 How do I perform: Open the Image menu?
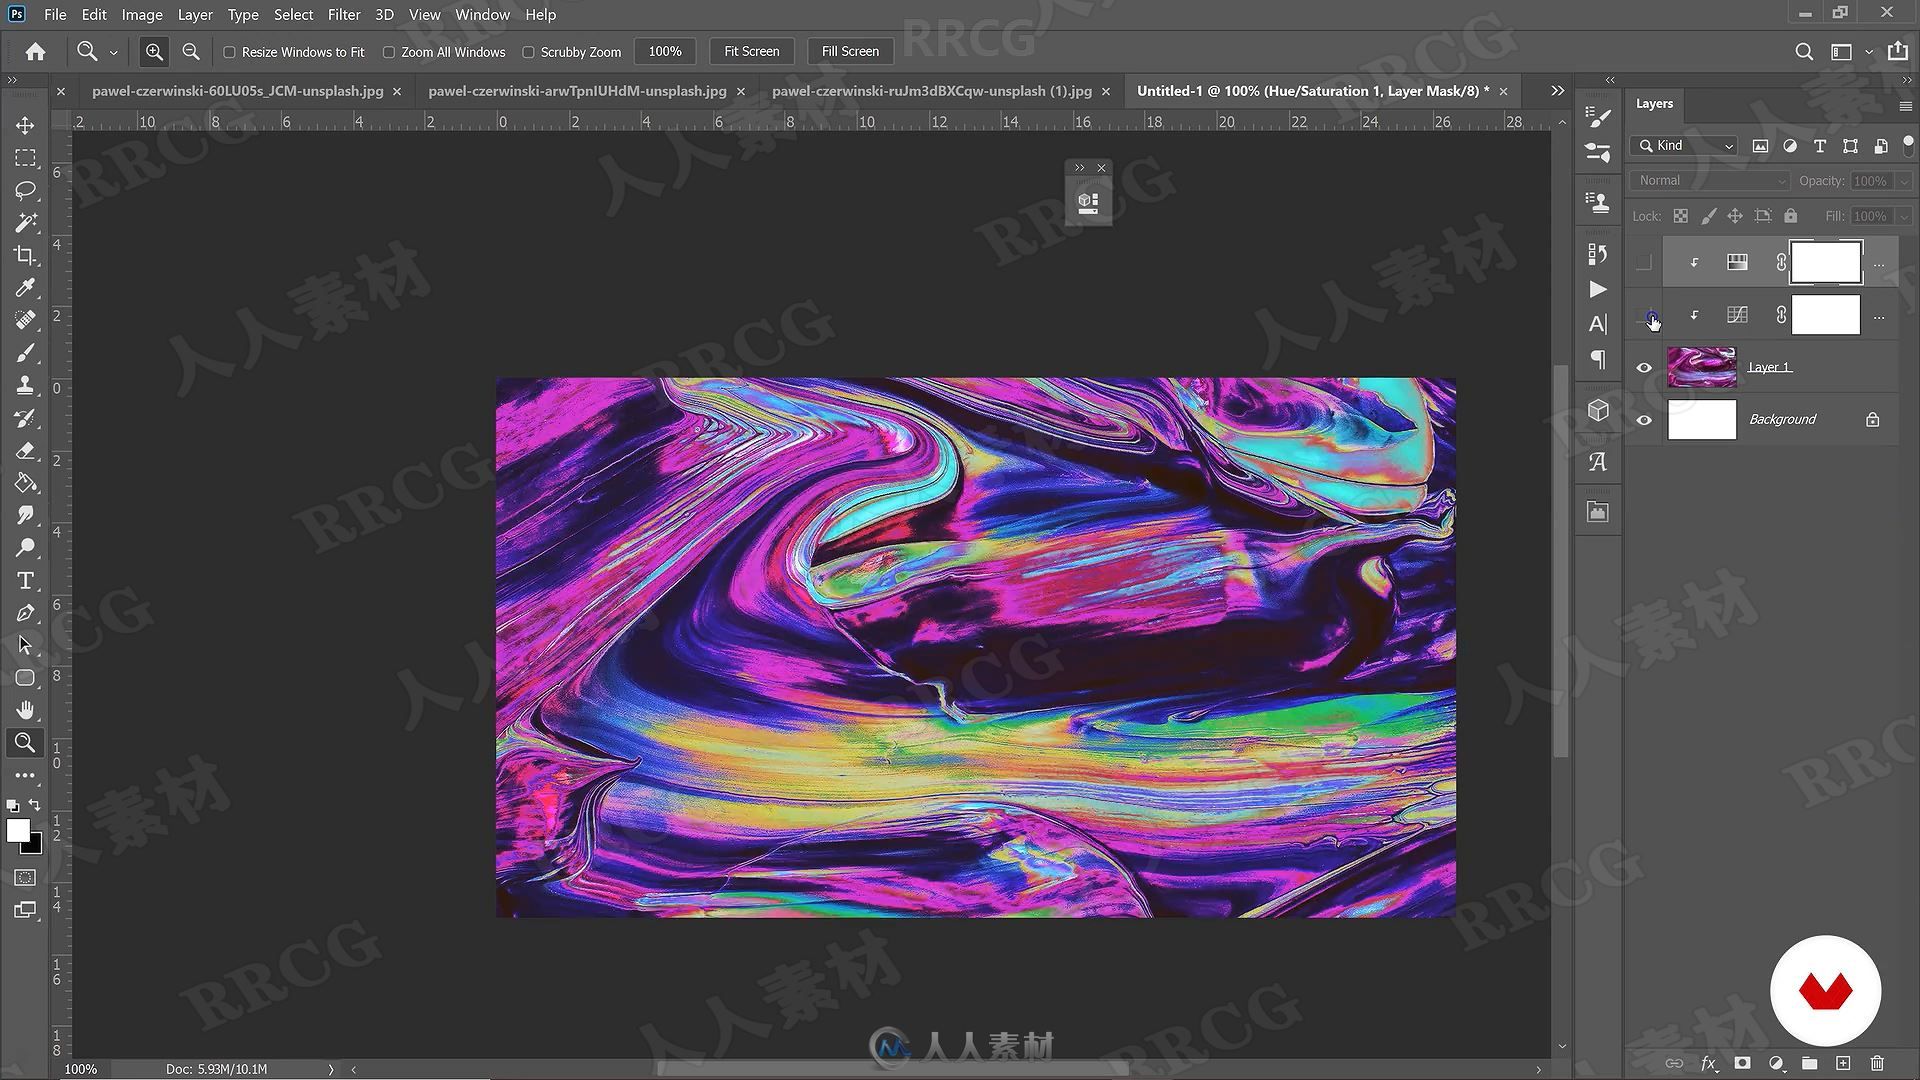click(x=141, y=13)
